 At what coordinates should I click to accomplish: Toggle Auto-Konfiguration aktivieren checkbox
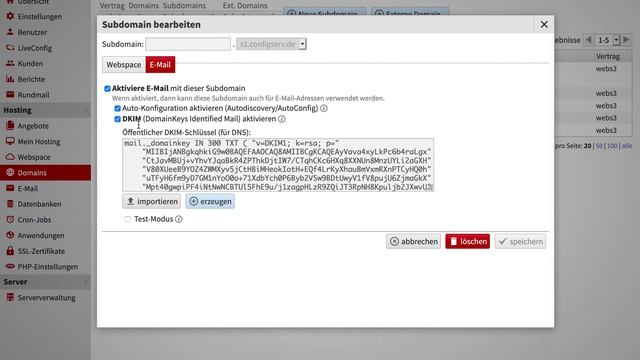(118, 108)
